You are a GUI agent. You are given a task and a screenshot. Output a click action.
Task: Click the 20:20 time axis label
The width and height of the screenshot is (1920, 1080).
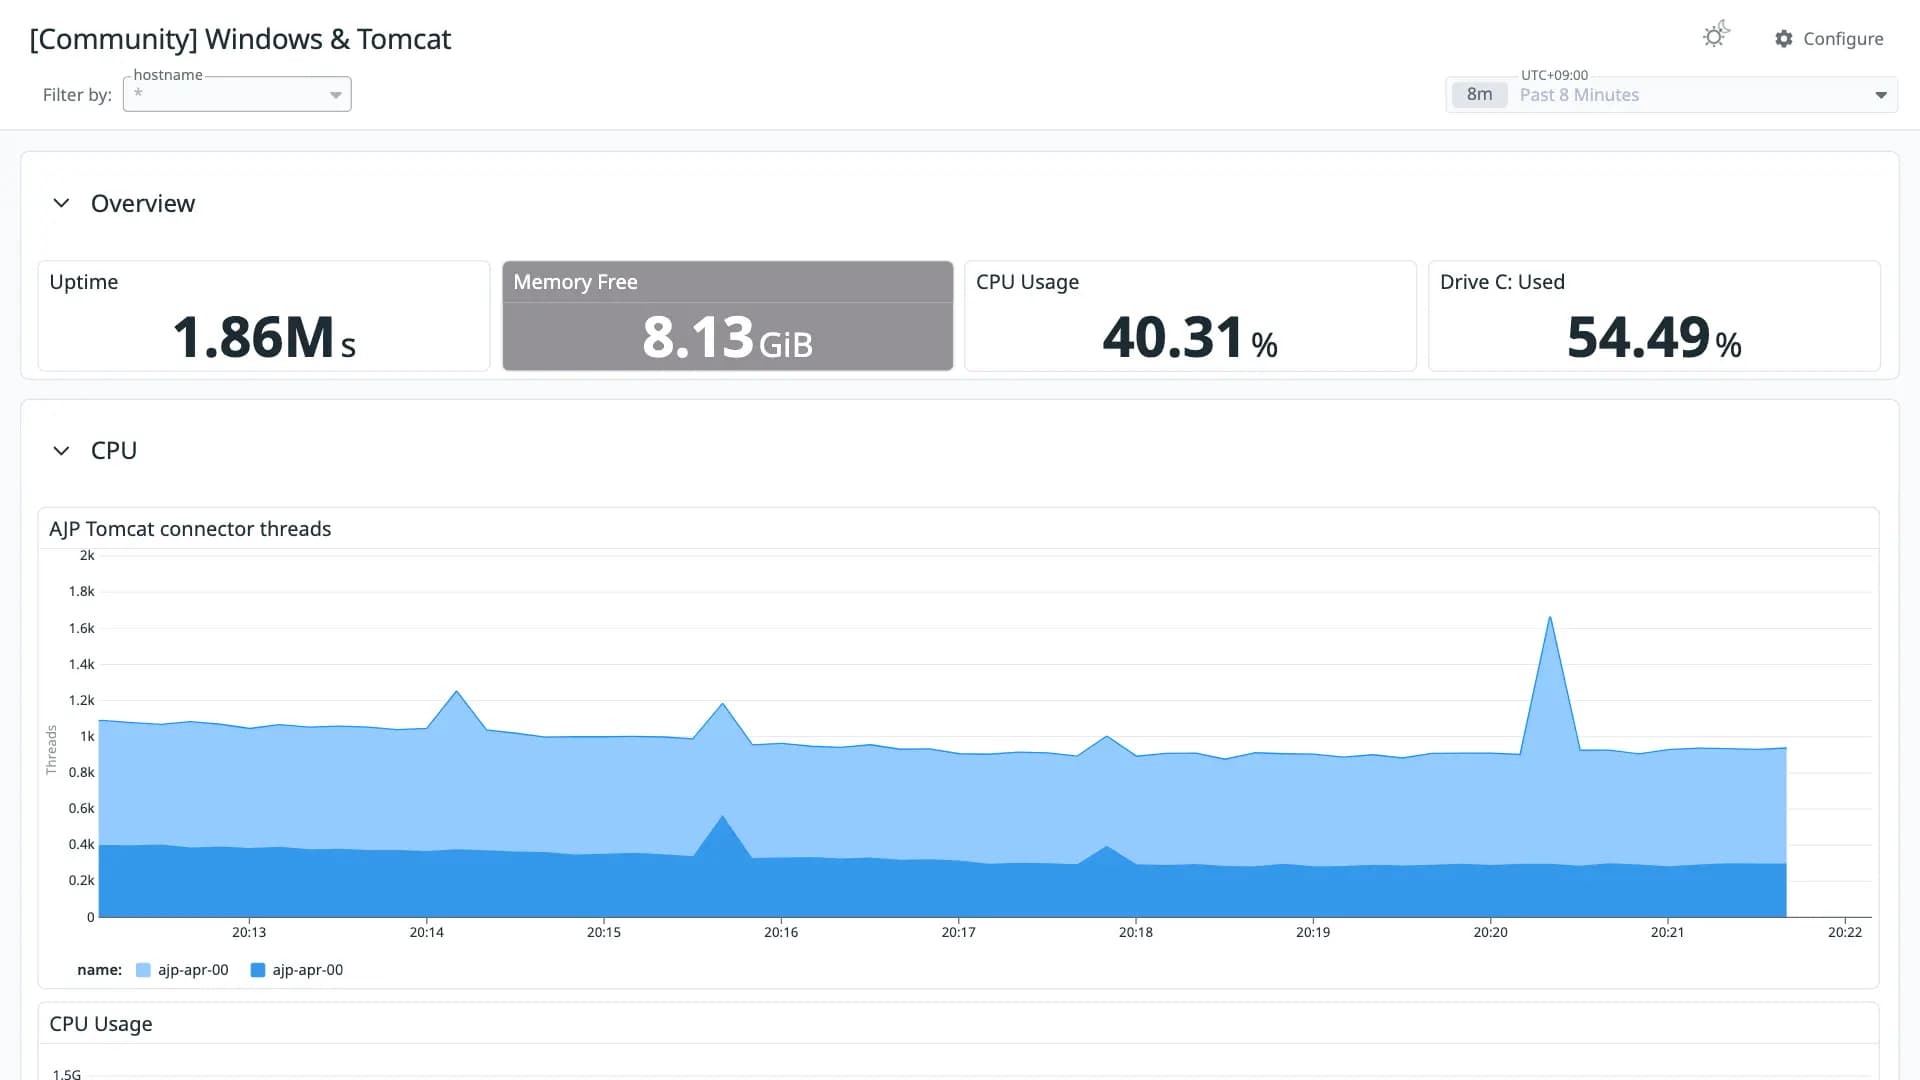pyautogui.click(x=1490, y=932)
